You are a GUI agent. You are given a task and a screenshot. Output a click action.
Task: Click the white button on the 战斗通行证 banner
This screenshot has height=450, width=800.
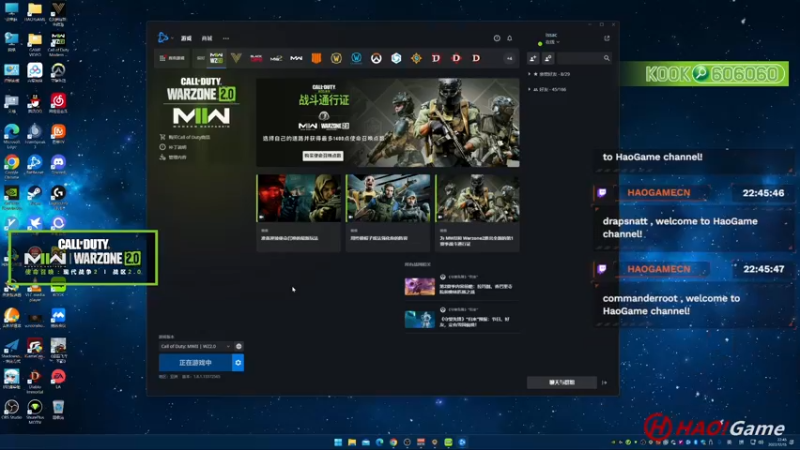pyautogui.click(x=322, y=156)
